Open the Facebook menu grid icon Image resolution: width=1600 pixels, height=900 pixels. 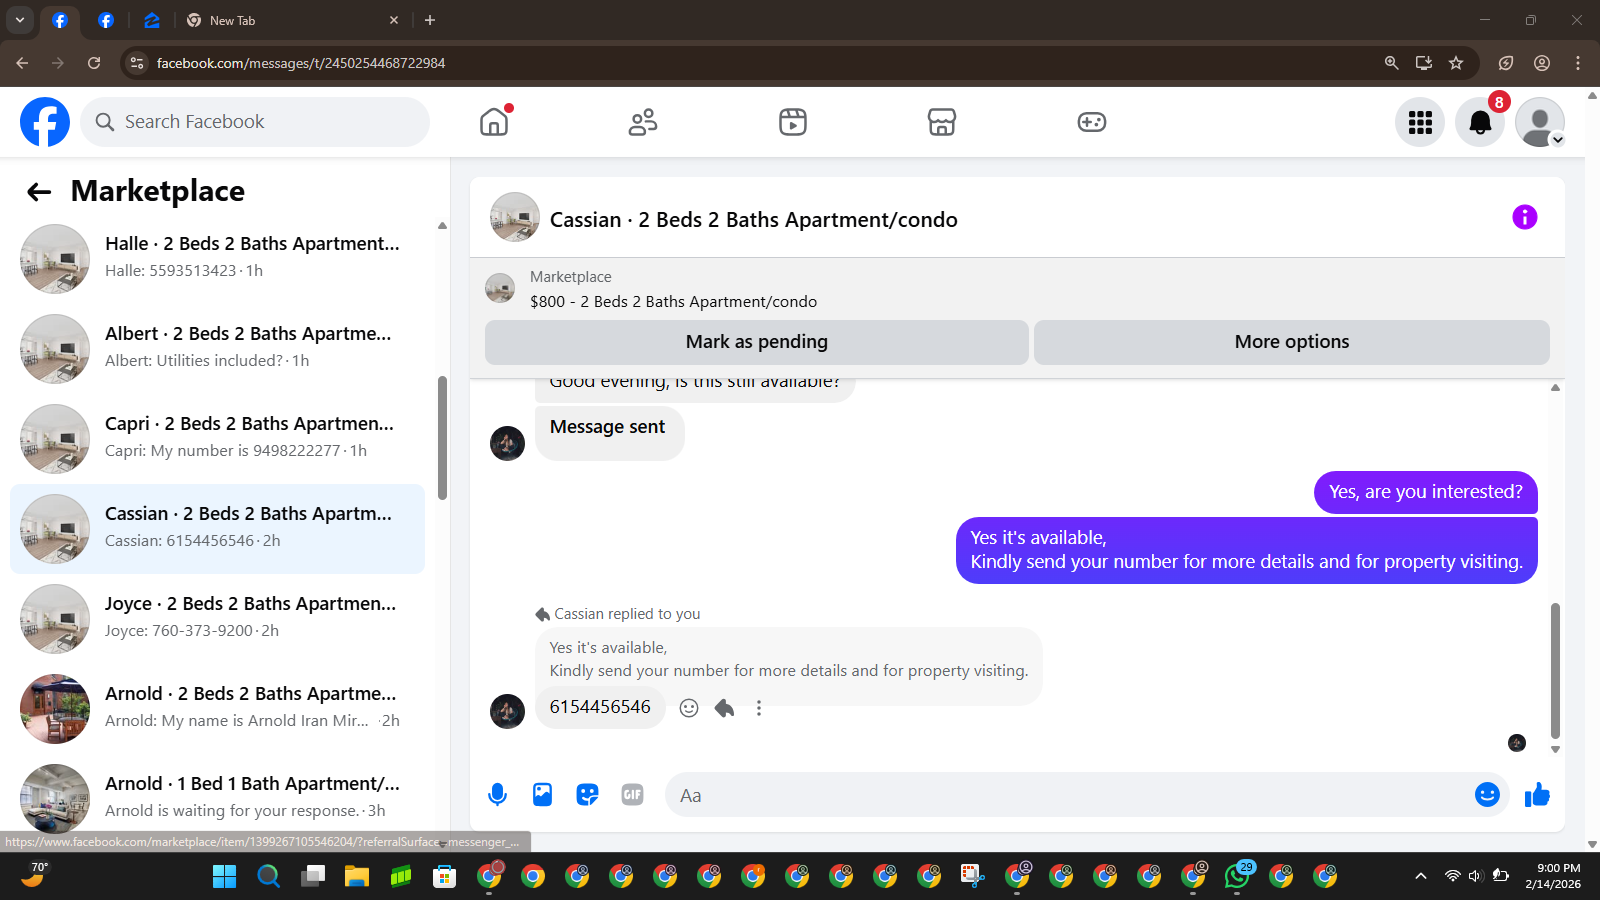[x=1420, y=122]
